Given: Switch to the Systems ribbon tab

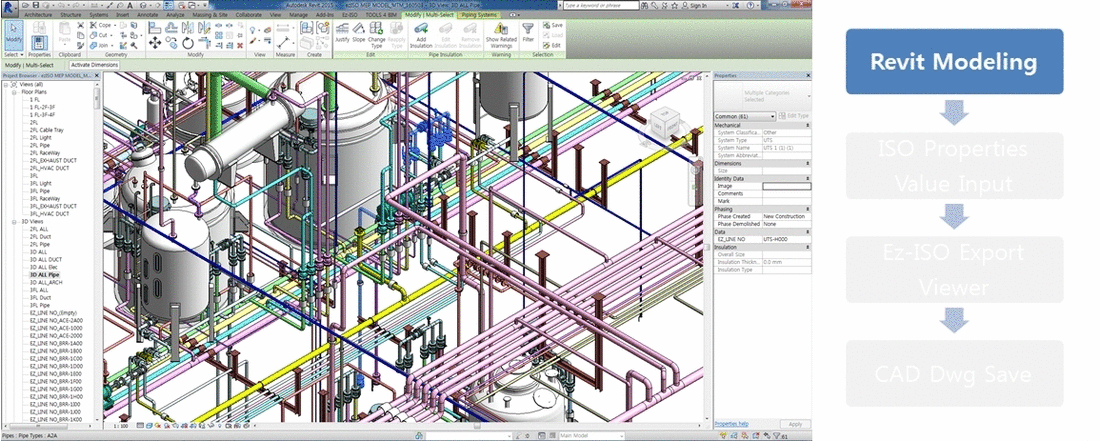Looking at the screenshot, I should 99,15.
